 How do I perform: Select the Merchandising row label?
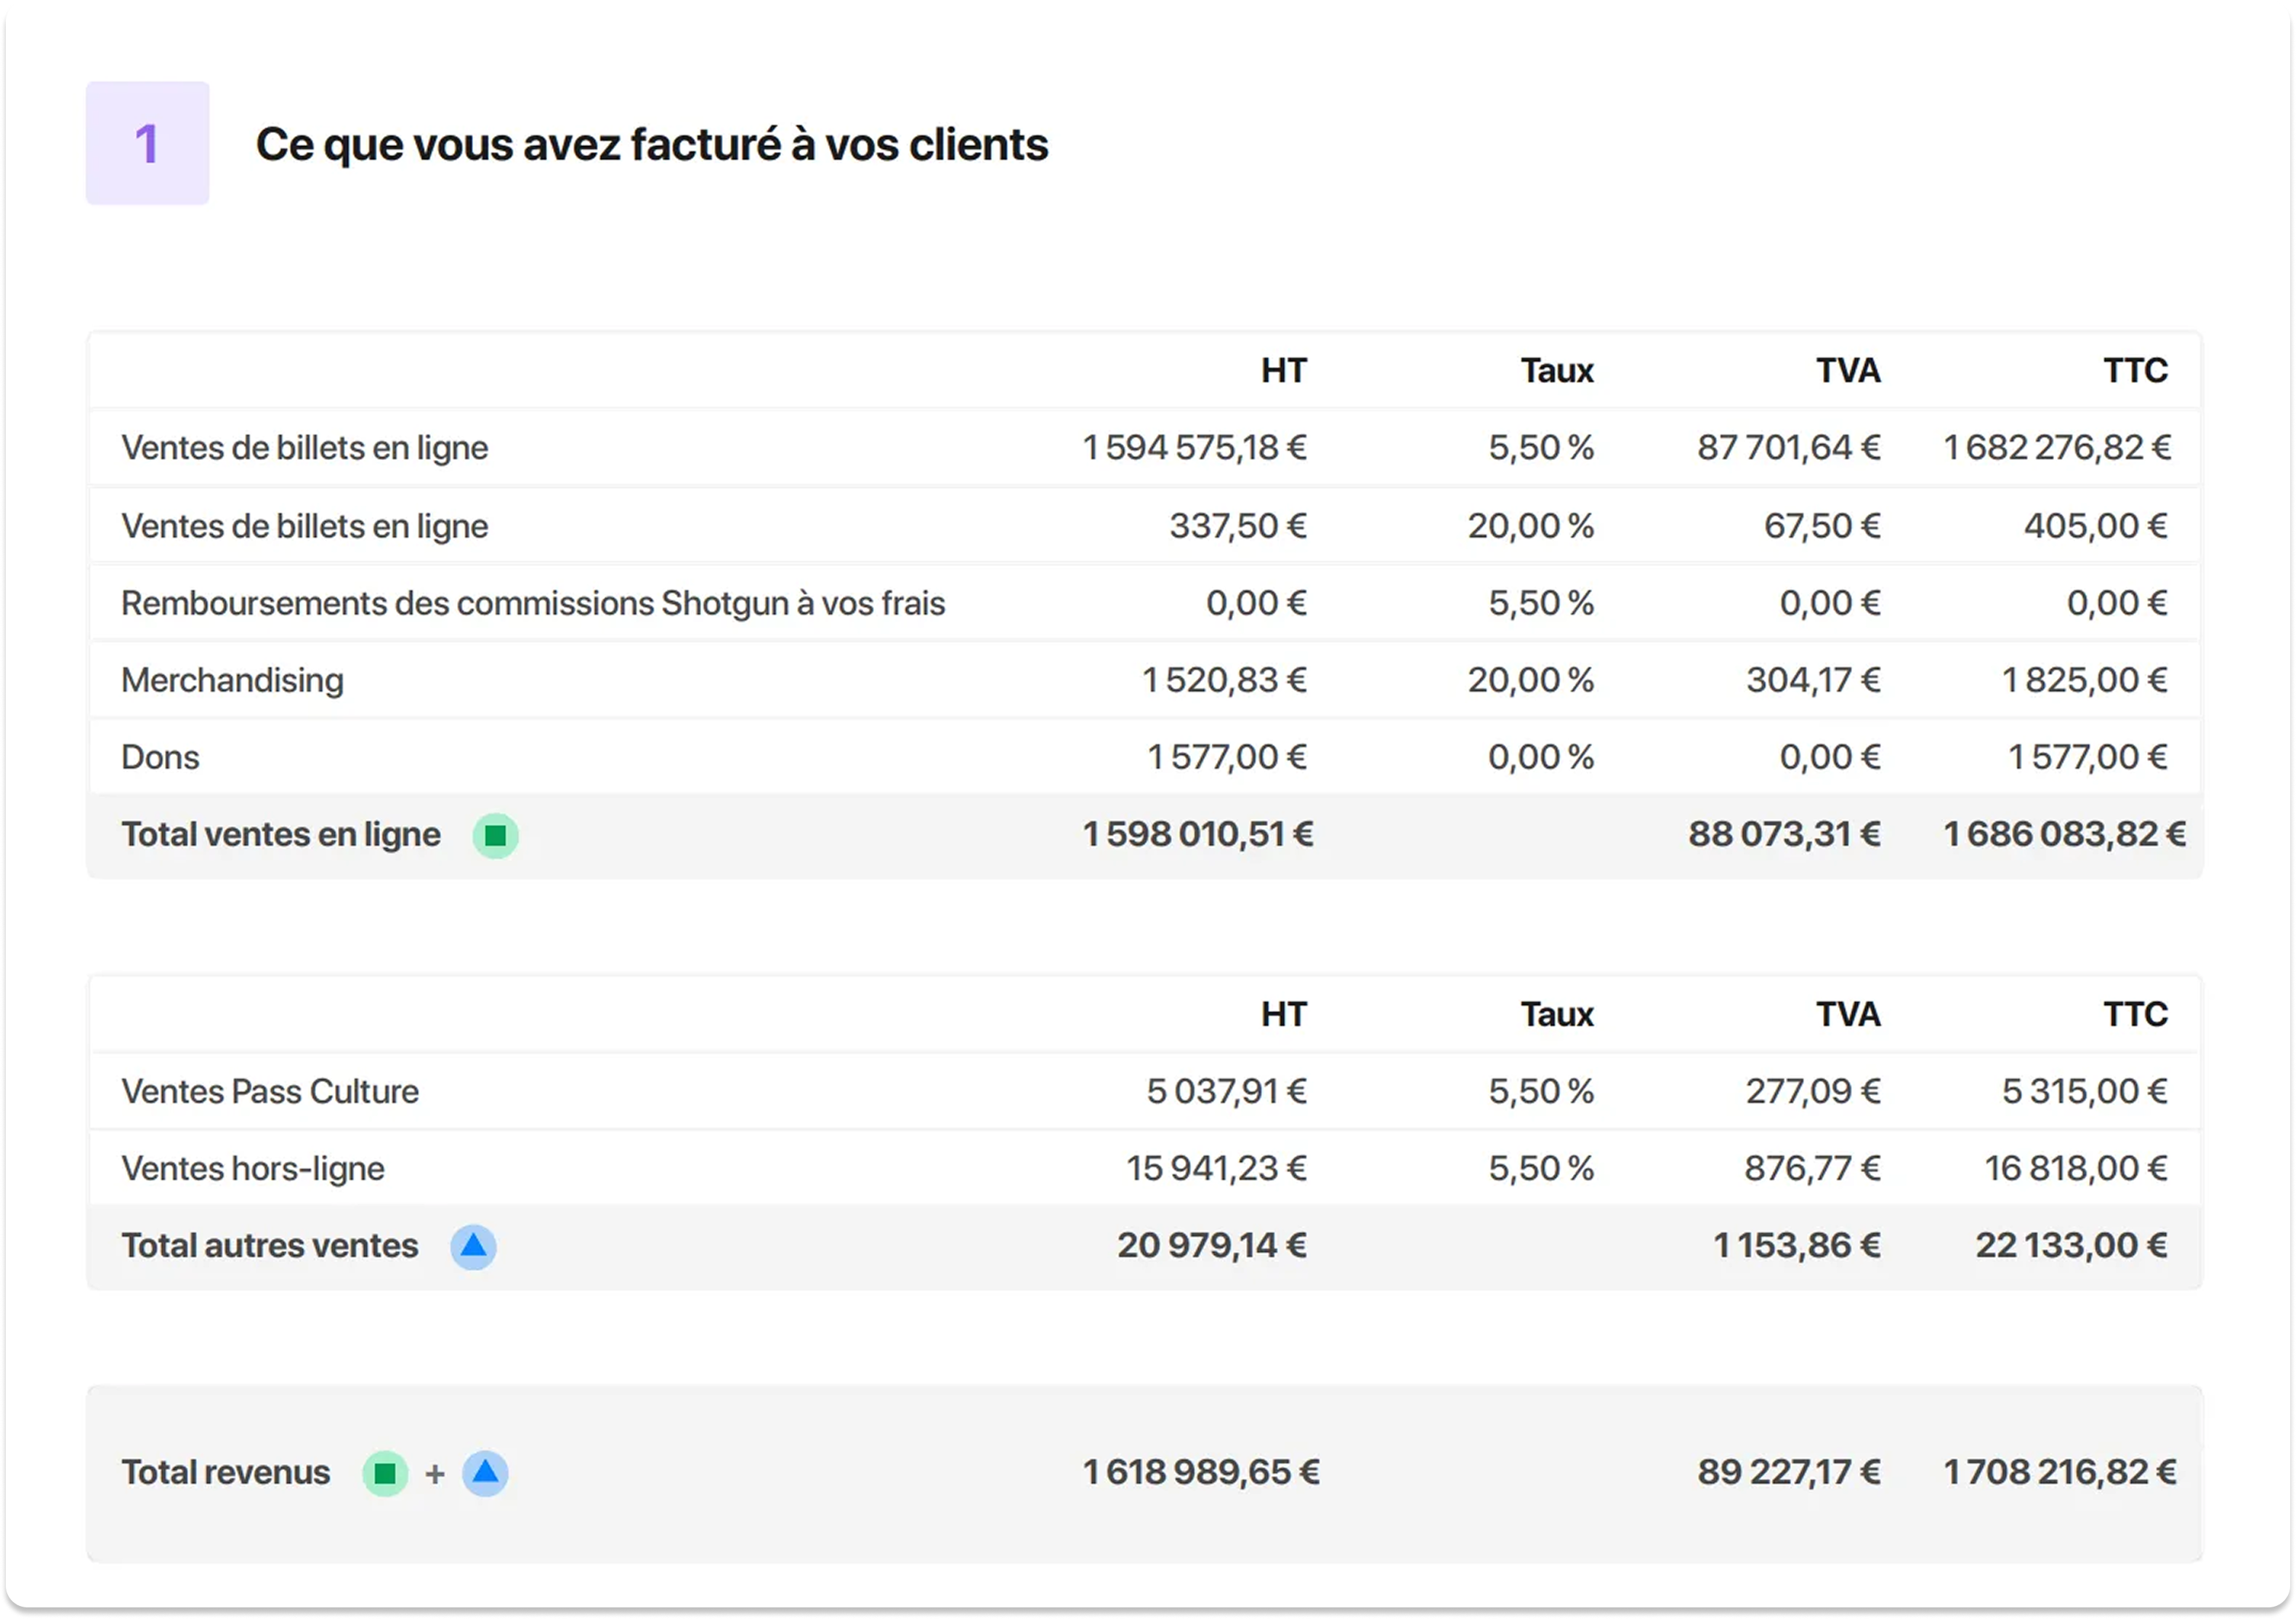tap(232, 680)
